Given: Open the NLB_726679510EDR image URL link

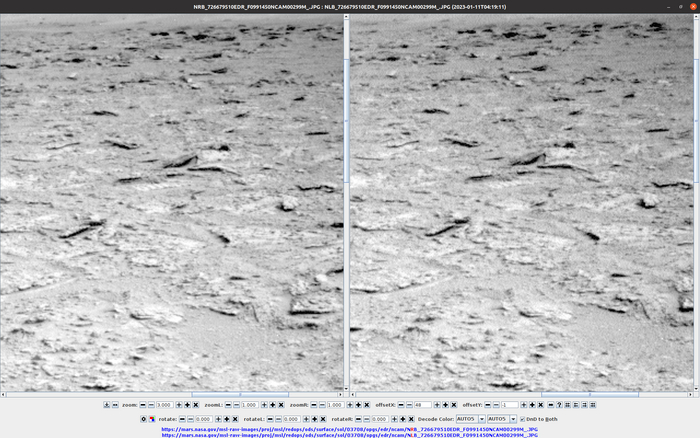Looking at the screenshot, I should tap(350, 435).
